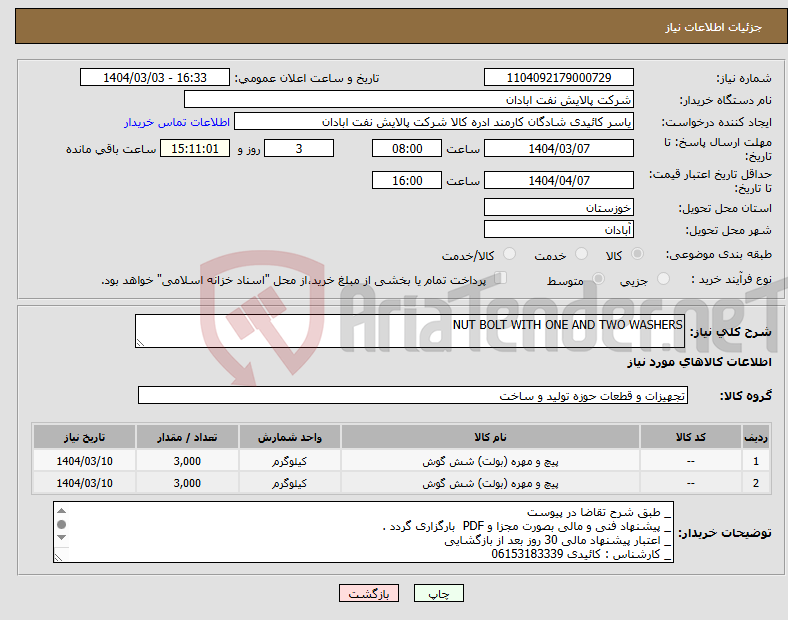This screenshot has height=620, width=788.
Task: Click the NUT BOLT WITH ONE AND TWO WASHERS textarea
Action: pyautogui.click(x=410, y=331)
